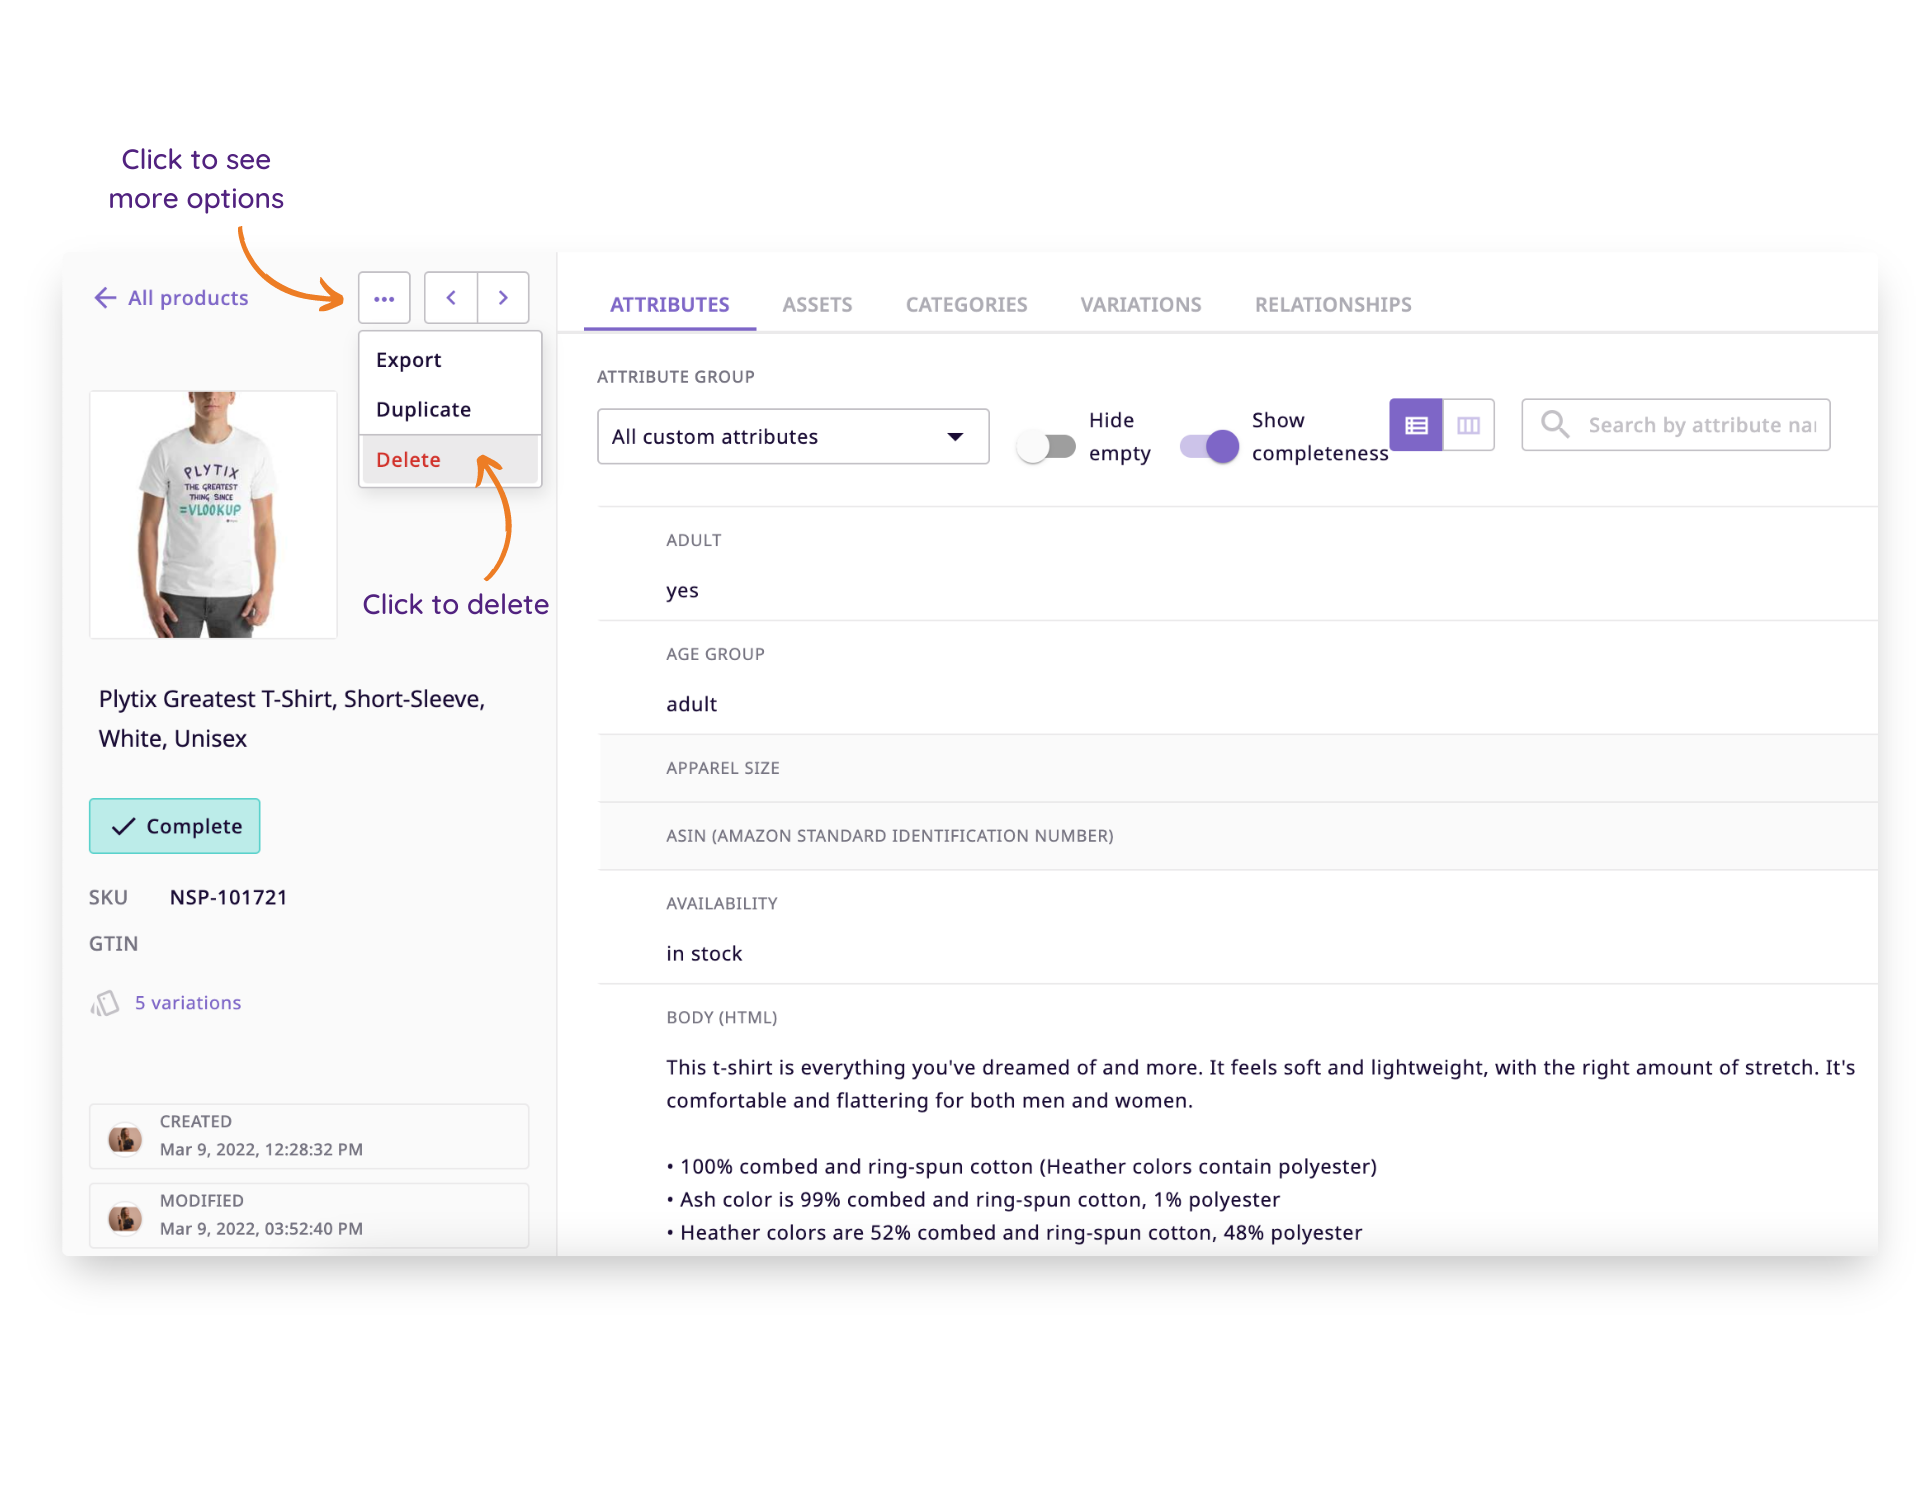Click the product t-shirt thumbnail image

tap(213, 515)
